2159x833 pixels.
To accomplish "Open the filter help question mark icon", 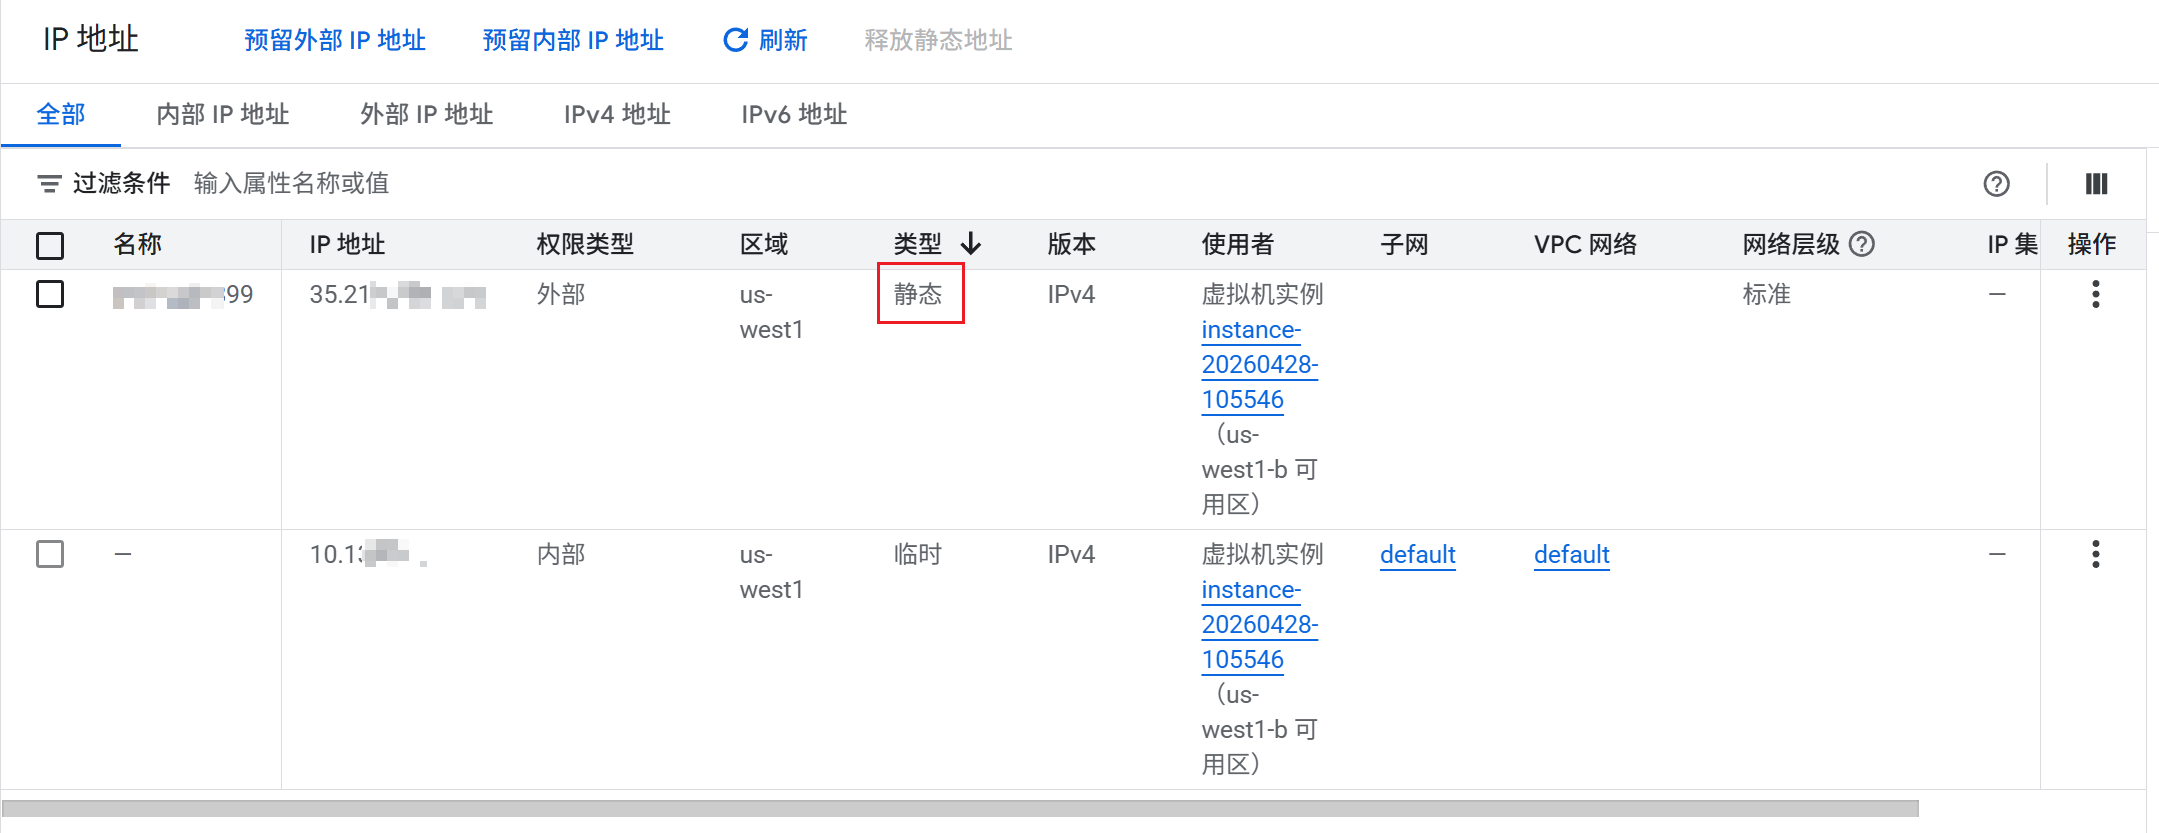I will click(1996, 184).
